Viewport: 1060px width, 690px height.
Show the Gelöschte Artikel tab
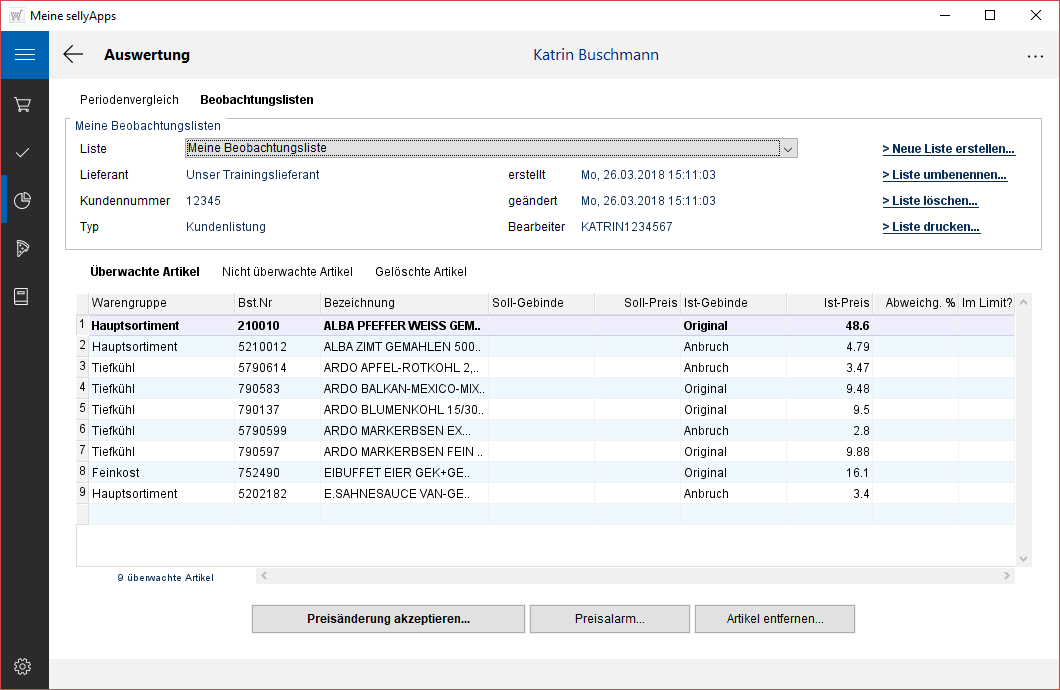[x=420, y=272]
